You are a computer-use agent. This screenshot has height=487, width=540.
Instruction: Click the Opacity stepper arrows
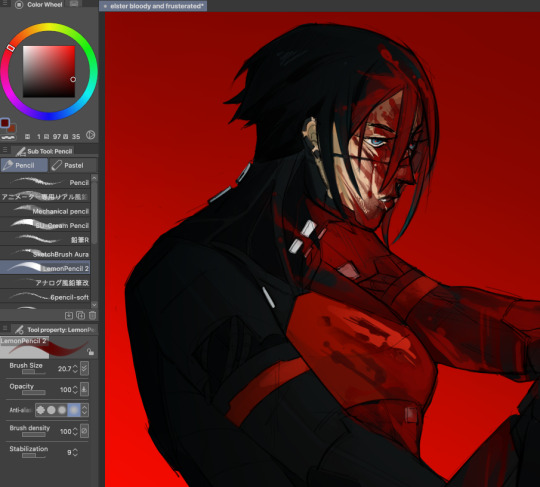pyautogui.click(x=75, y=390)
